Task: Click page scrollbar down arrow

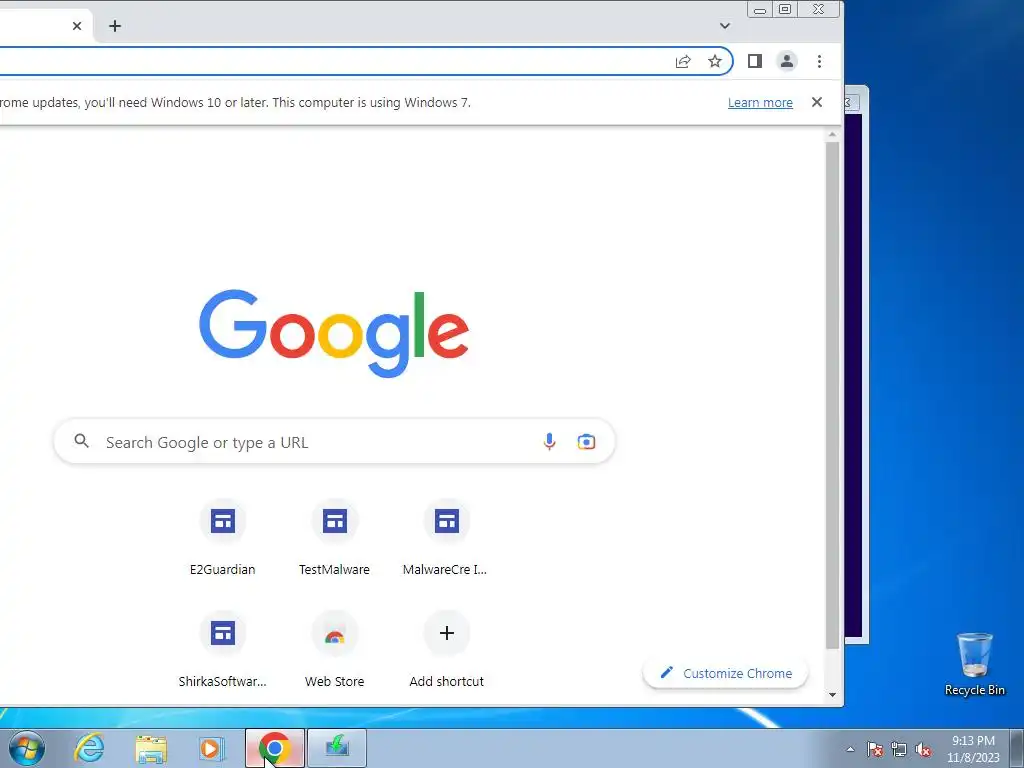Action: coord(832,695)
